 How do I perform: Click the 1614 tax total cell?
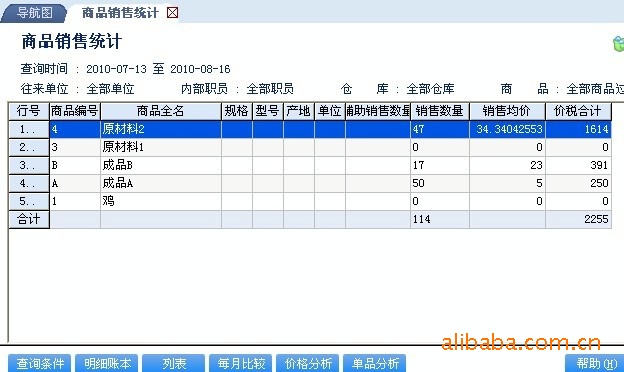[578, 129]
